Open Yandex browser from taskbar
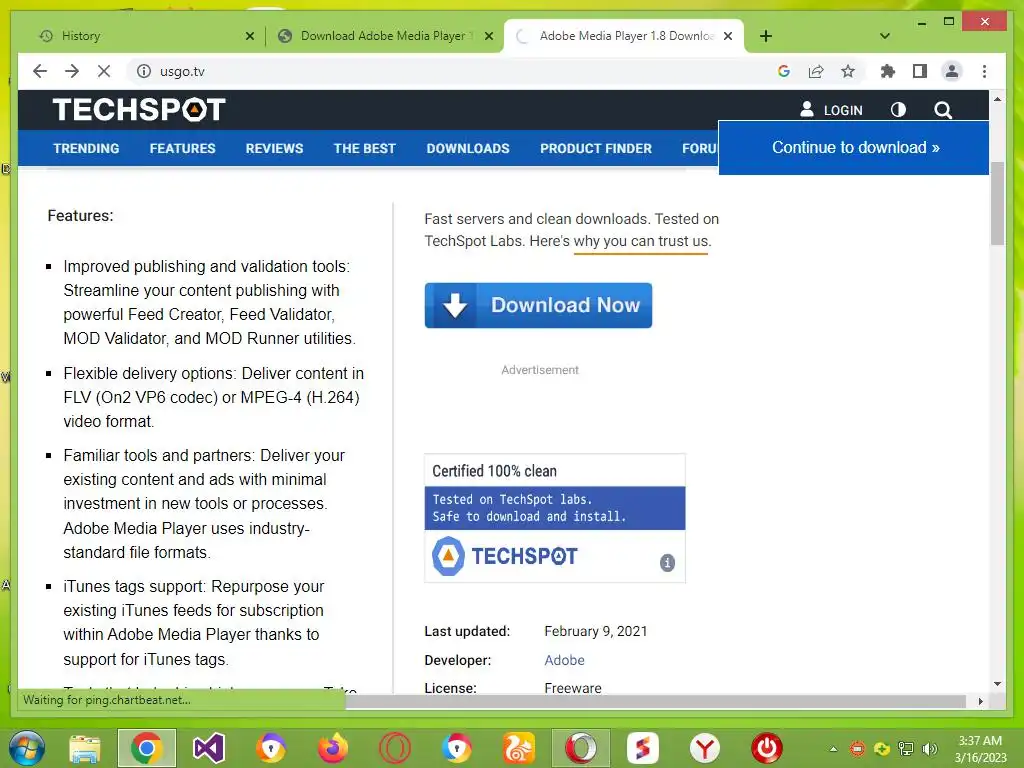 pyautogui.click(x=705, y=748)
